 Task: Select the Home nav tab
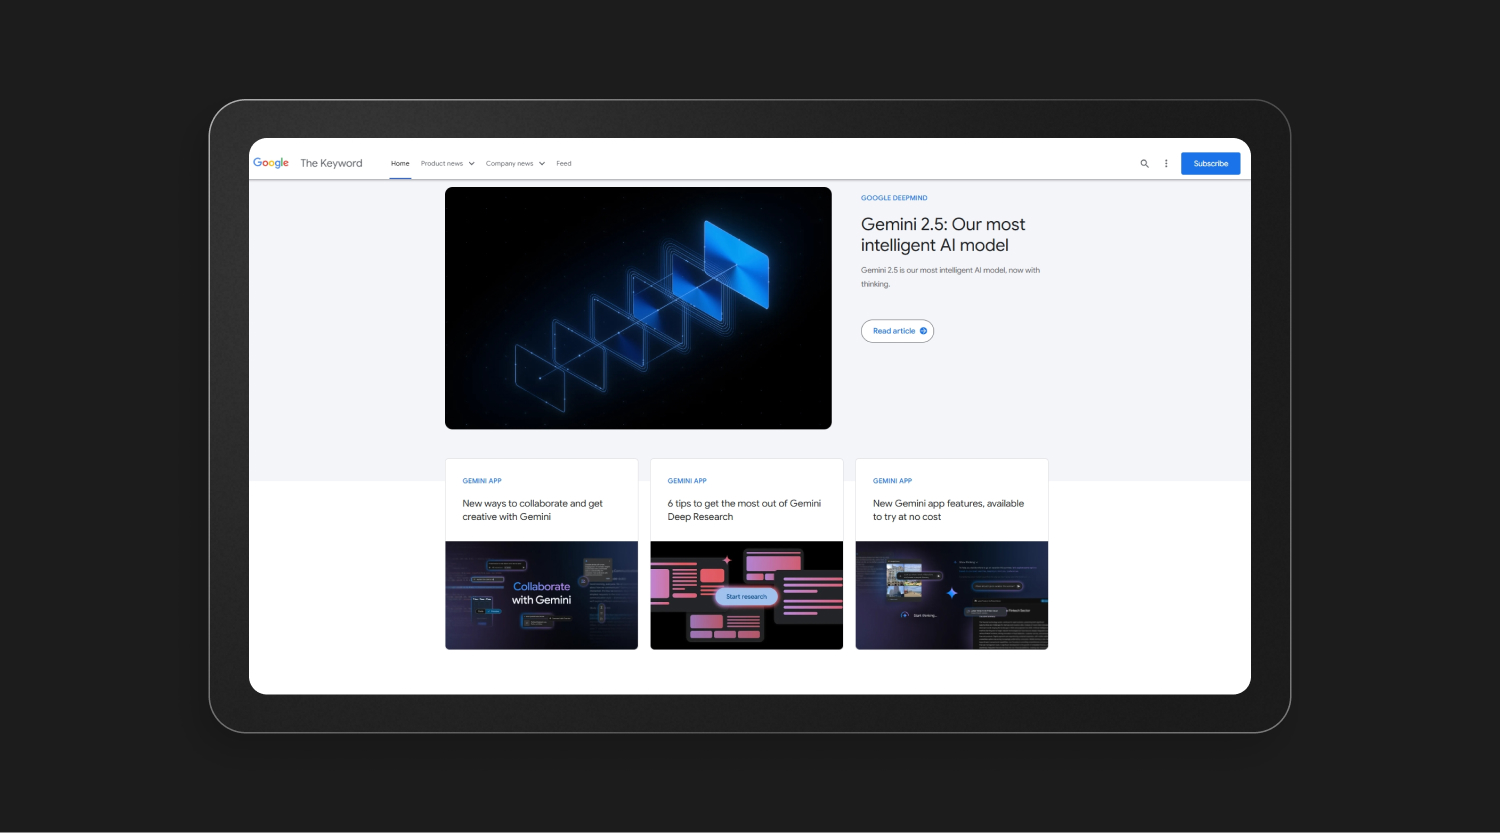(400, 164)
